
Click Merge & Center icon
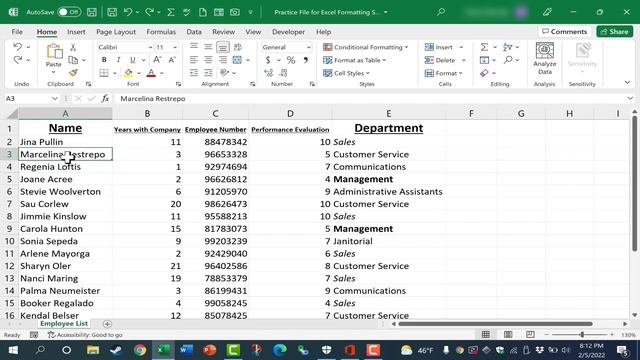pyautogui.click(x=237, y=60)
